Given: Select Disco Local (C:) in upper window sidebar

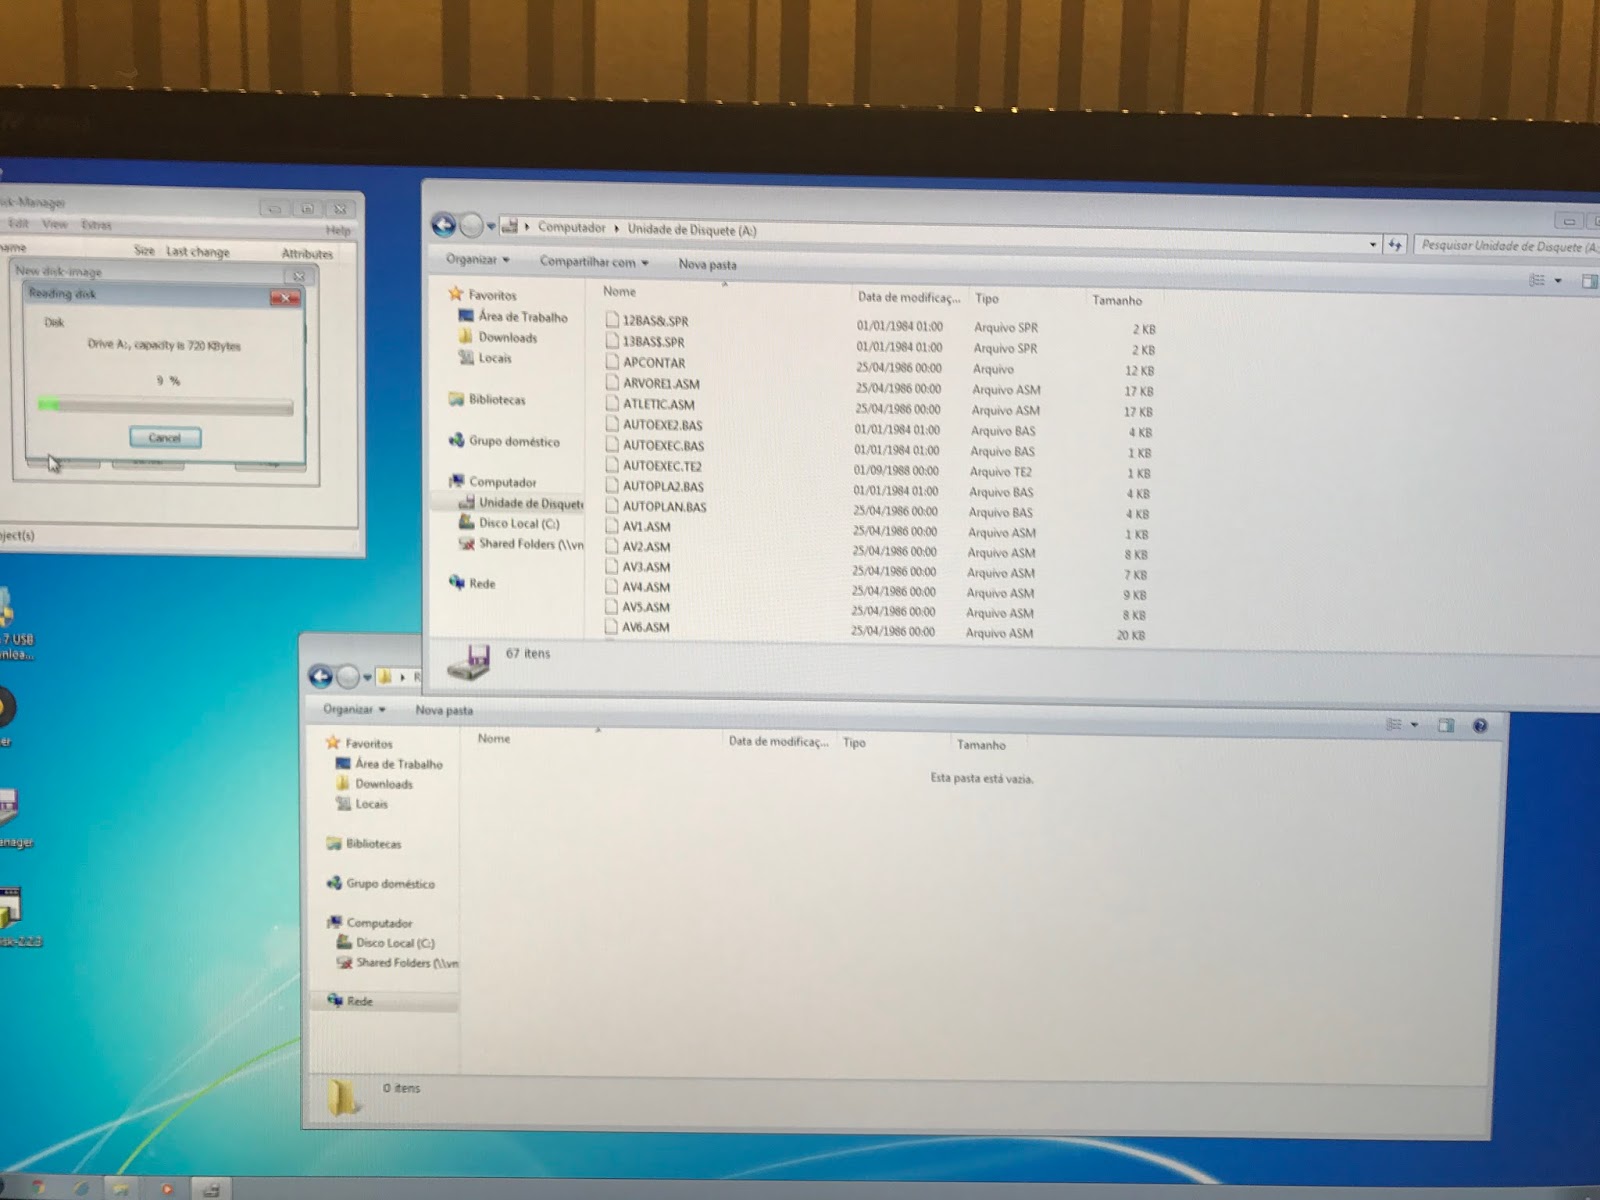Looking at the screenshot, I should [x=518, y=523].
